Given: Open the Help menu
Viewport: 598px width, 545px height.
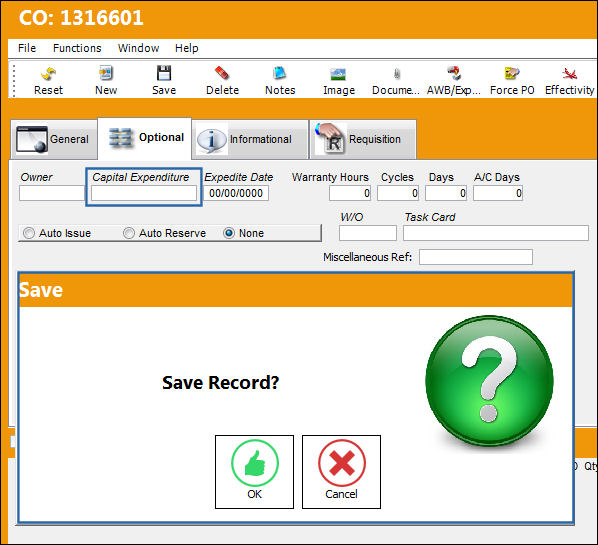Looking at the screenshot, I should pos(186,48).
